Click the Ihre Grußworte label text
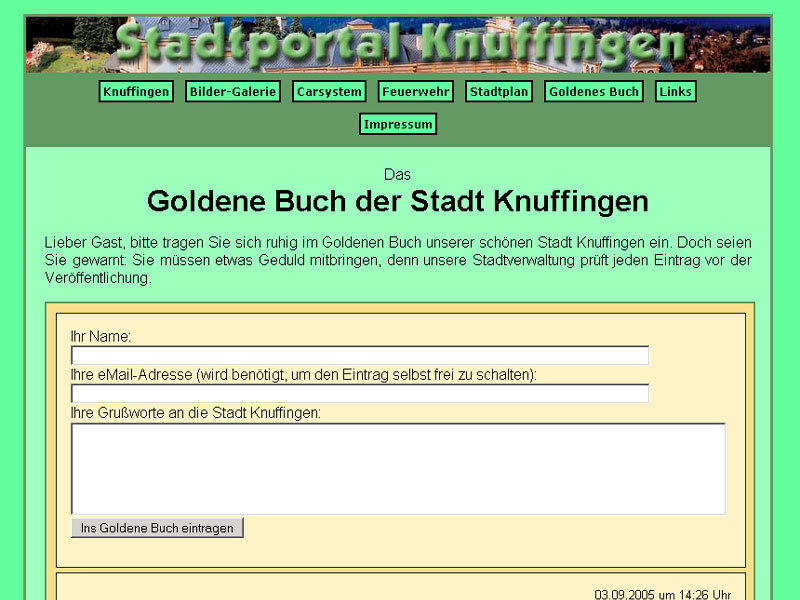Screen dimensions: 800x600 click(196, 412)
